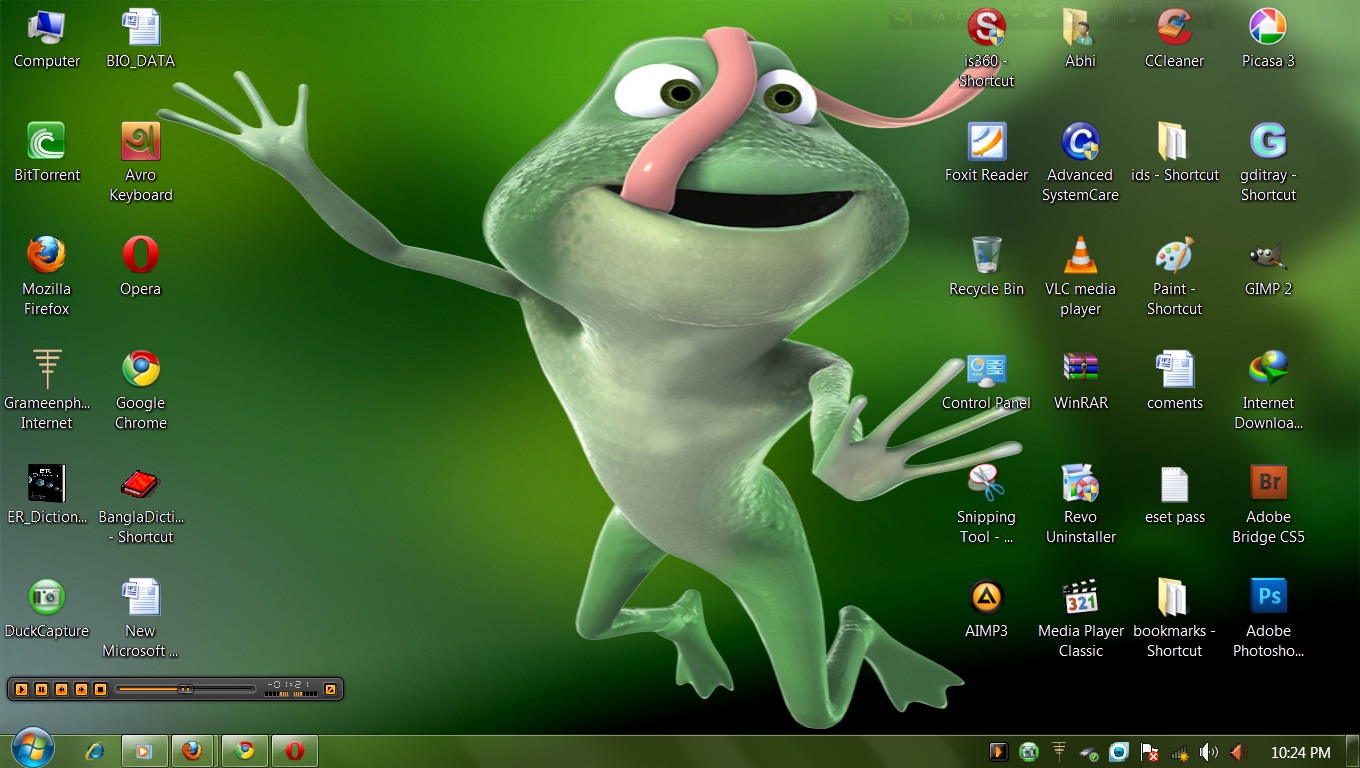Click the 10:24 PM clock
The height and width of the screenshot is (768, 1360).
point(1300,752)
